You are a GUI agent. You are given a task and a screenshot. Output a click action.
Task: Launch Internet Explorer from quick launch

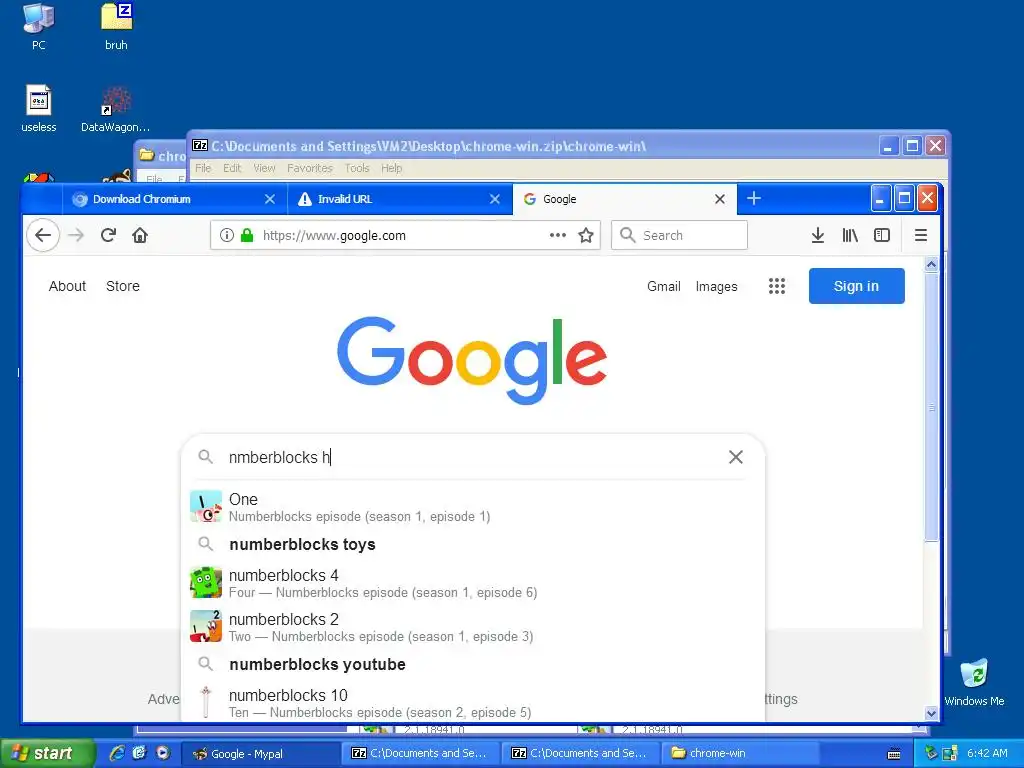pyautogui.click(x=117, y=753)
